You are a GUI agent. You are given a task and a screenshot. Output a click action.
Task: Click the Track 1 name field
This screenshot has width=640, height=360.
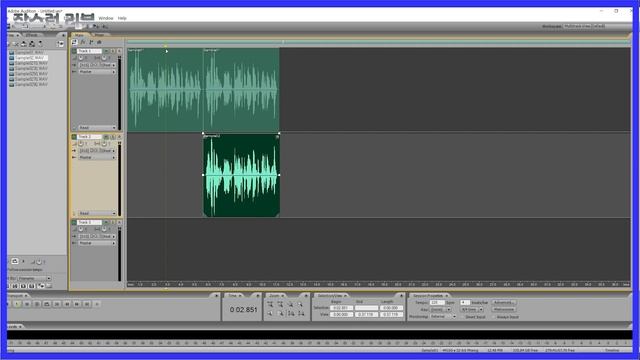click(89, 51)
